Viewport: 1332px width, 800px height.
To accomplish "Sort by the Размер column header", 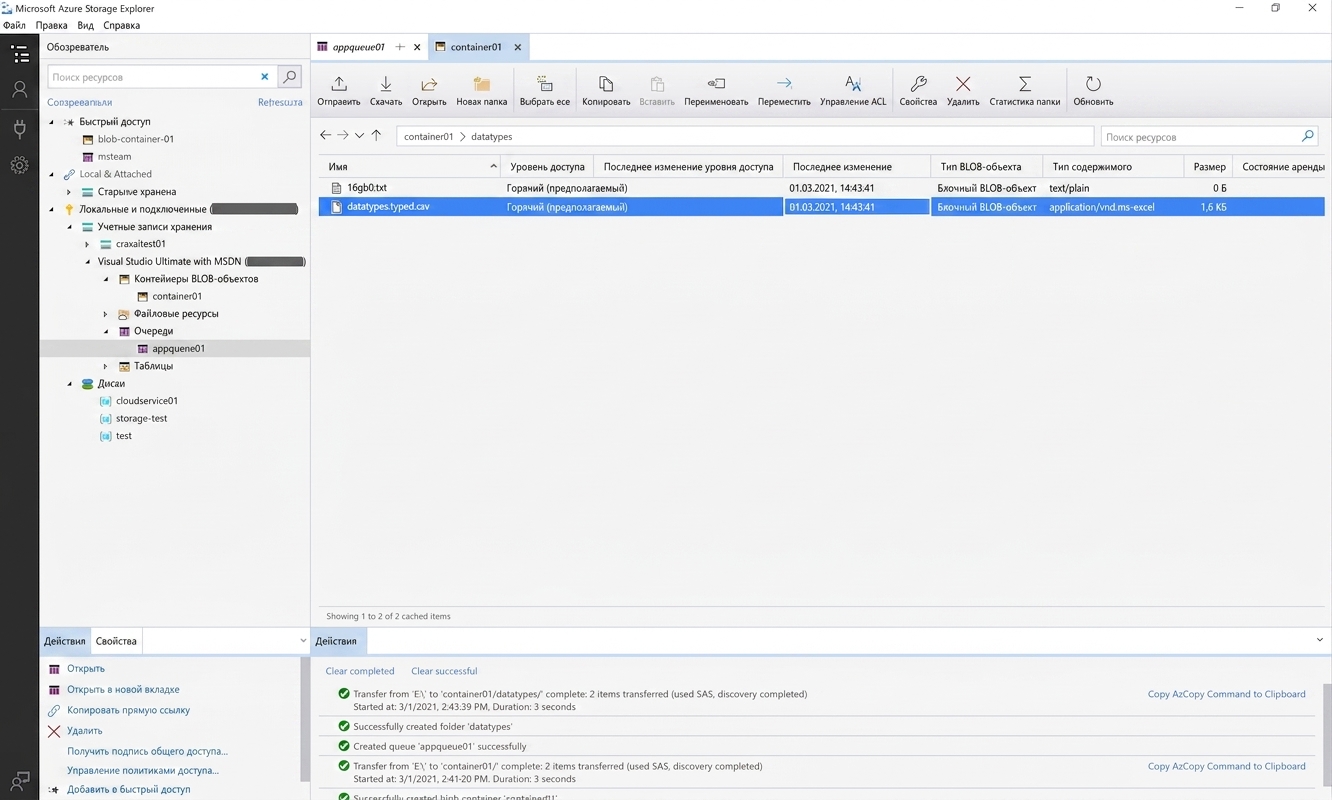I will pyautogui.click(x=1209, y=167).
